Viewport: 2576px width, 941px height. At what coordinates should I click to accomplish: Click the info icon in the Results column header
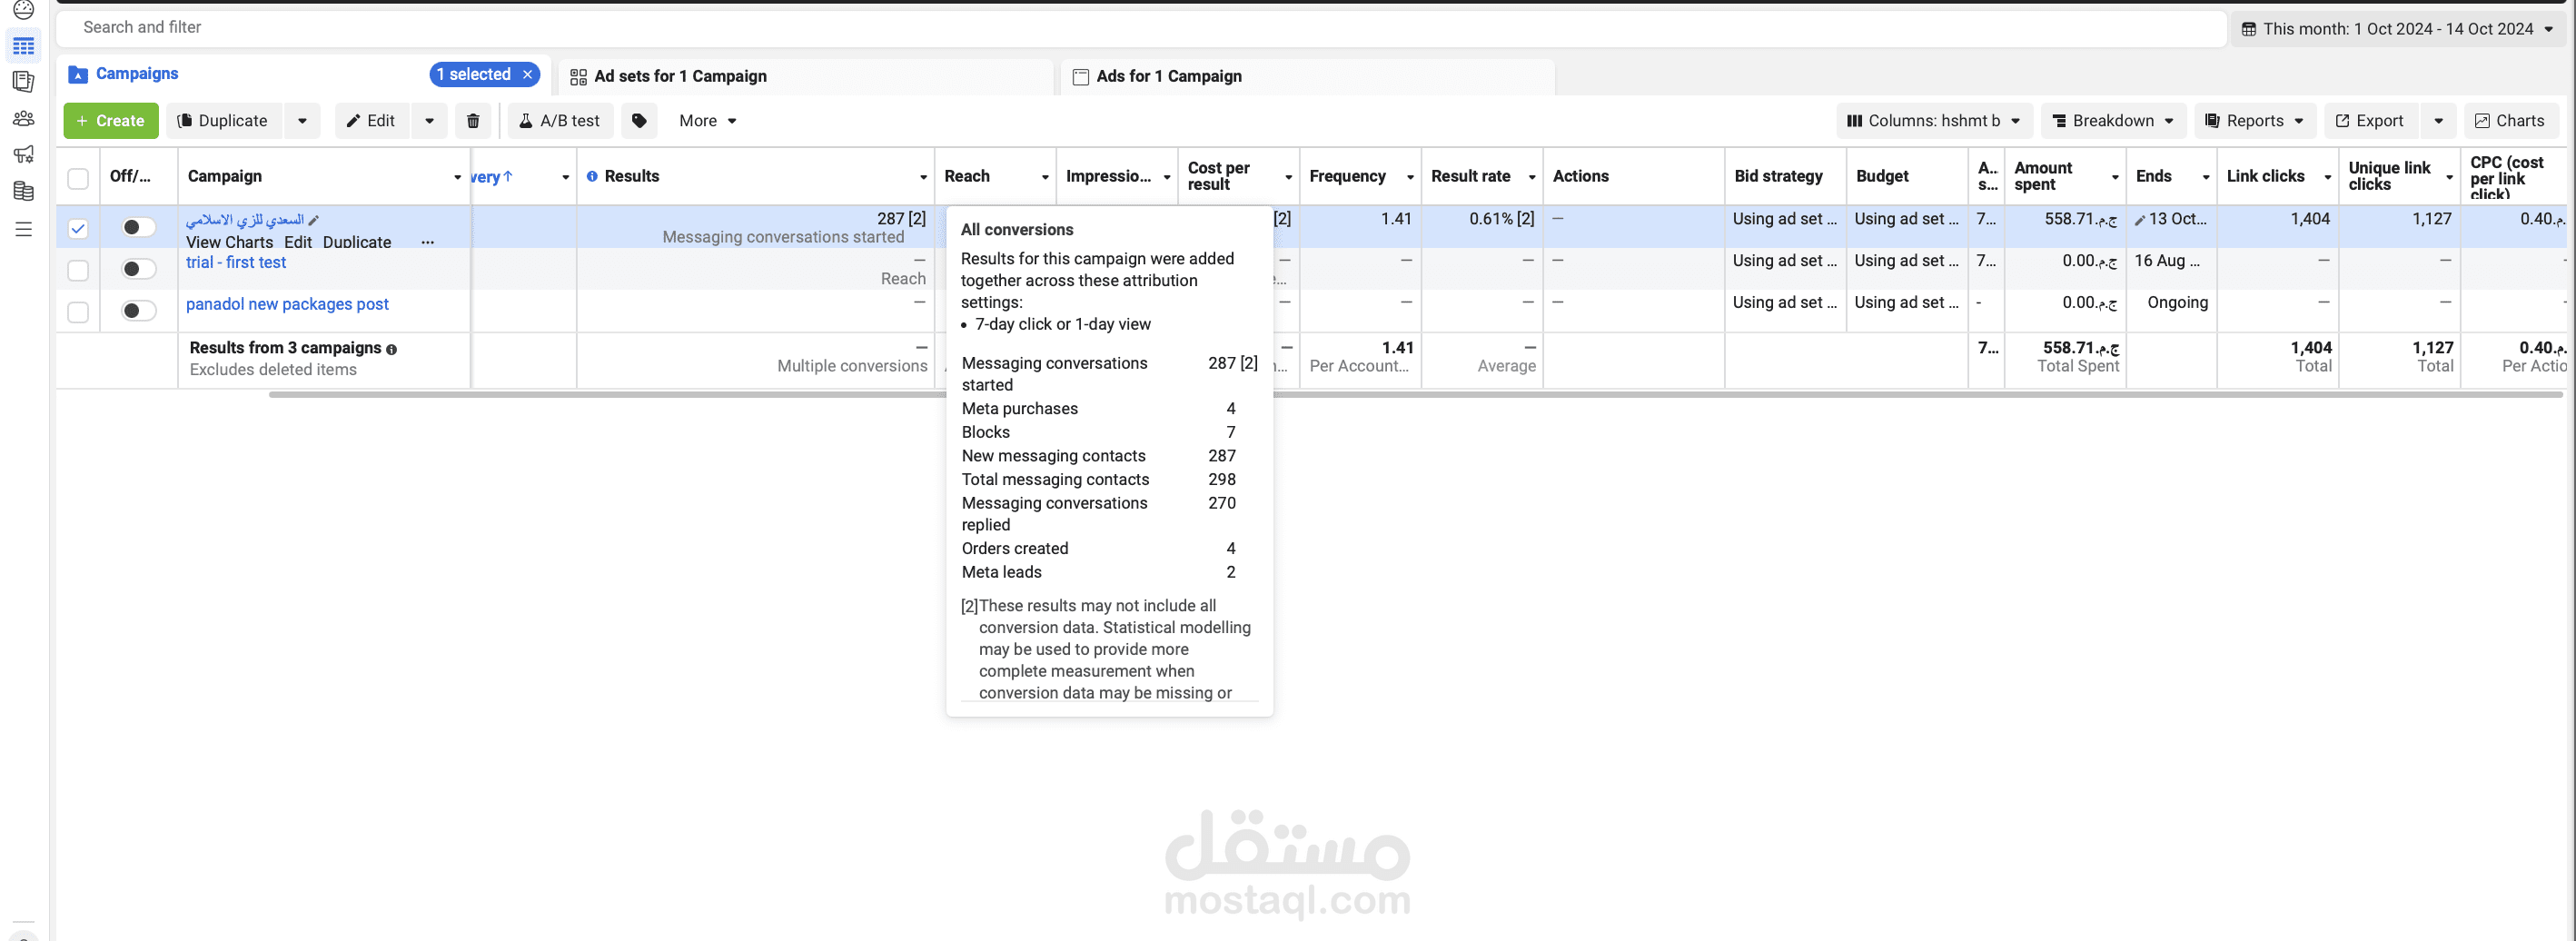coord(592,176)
